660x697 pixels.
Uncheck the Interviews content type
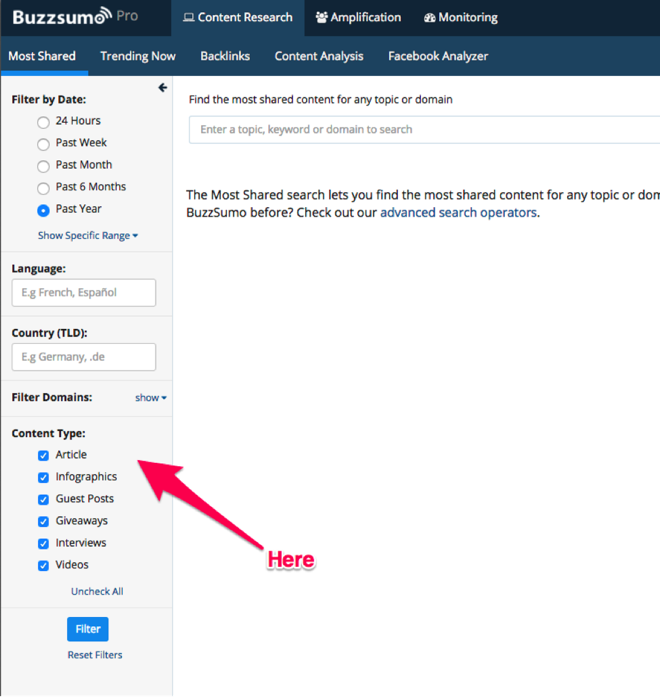(x=43, y=543)
